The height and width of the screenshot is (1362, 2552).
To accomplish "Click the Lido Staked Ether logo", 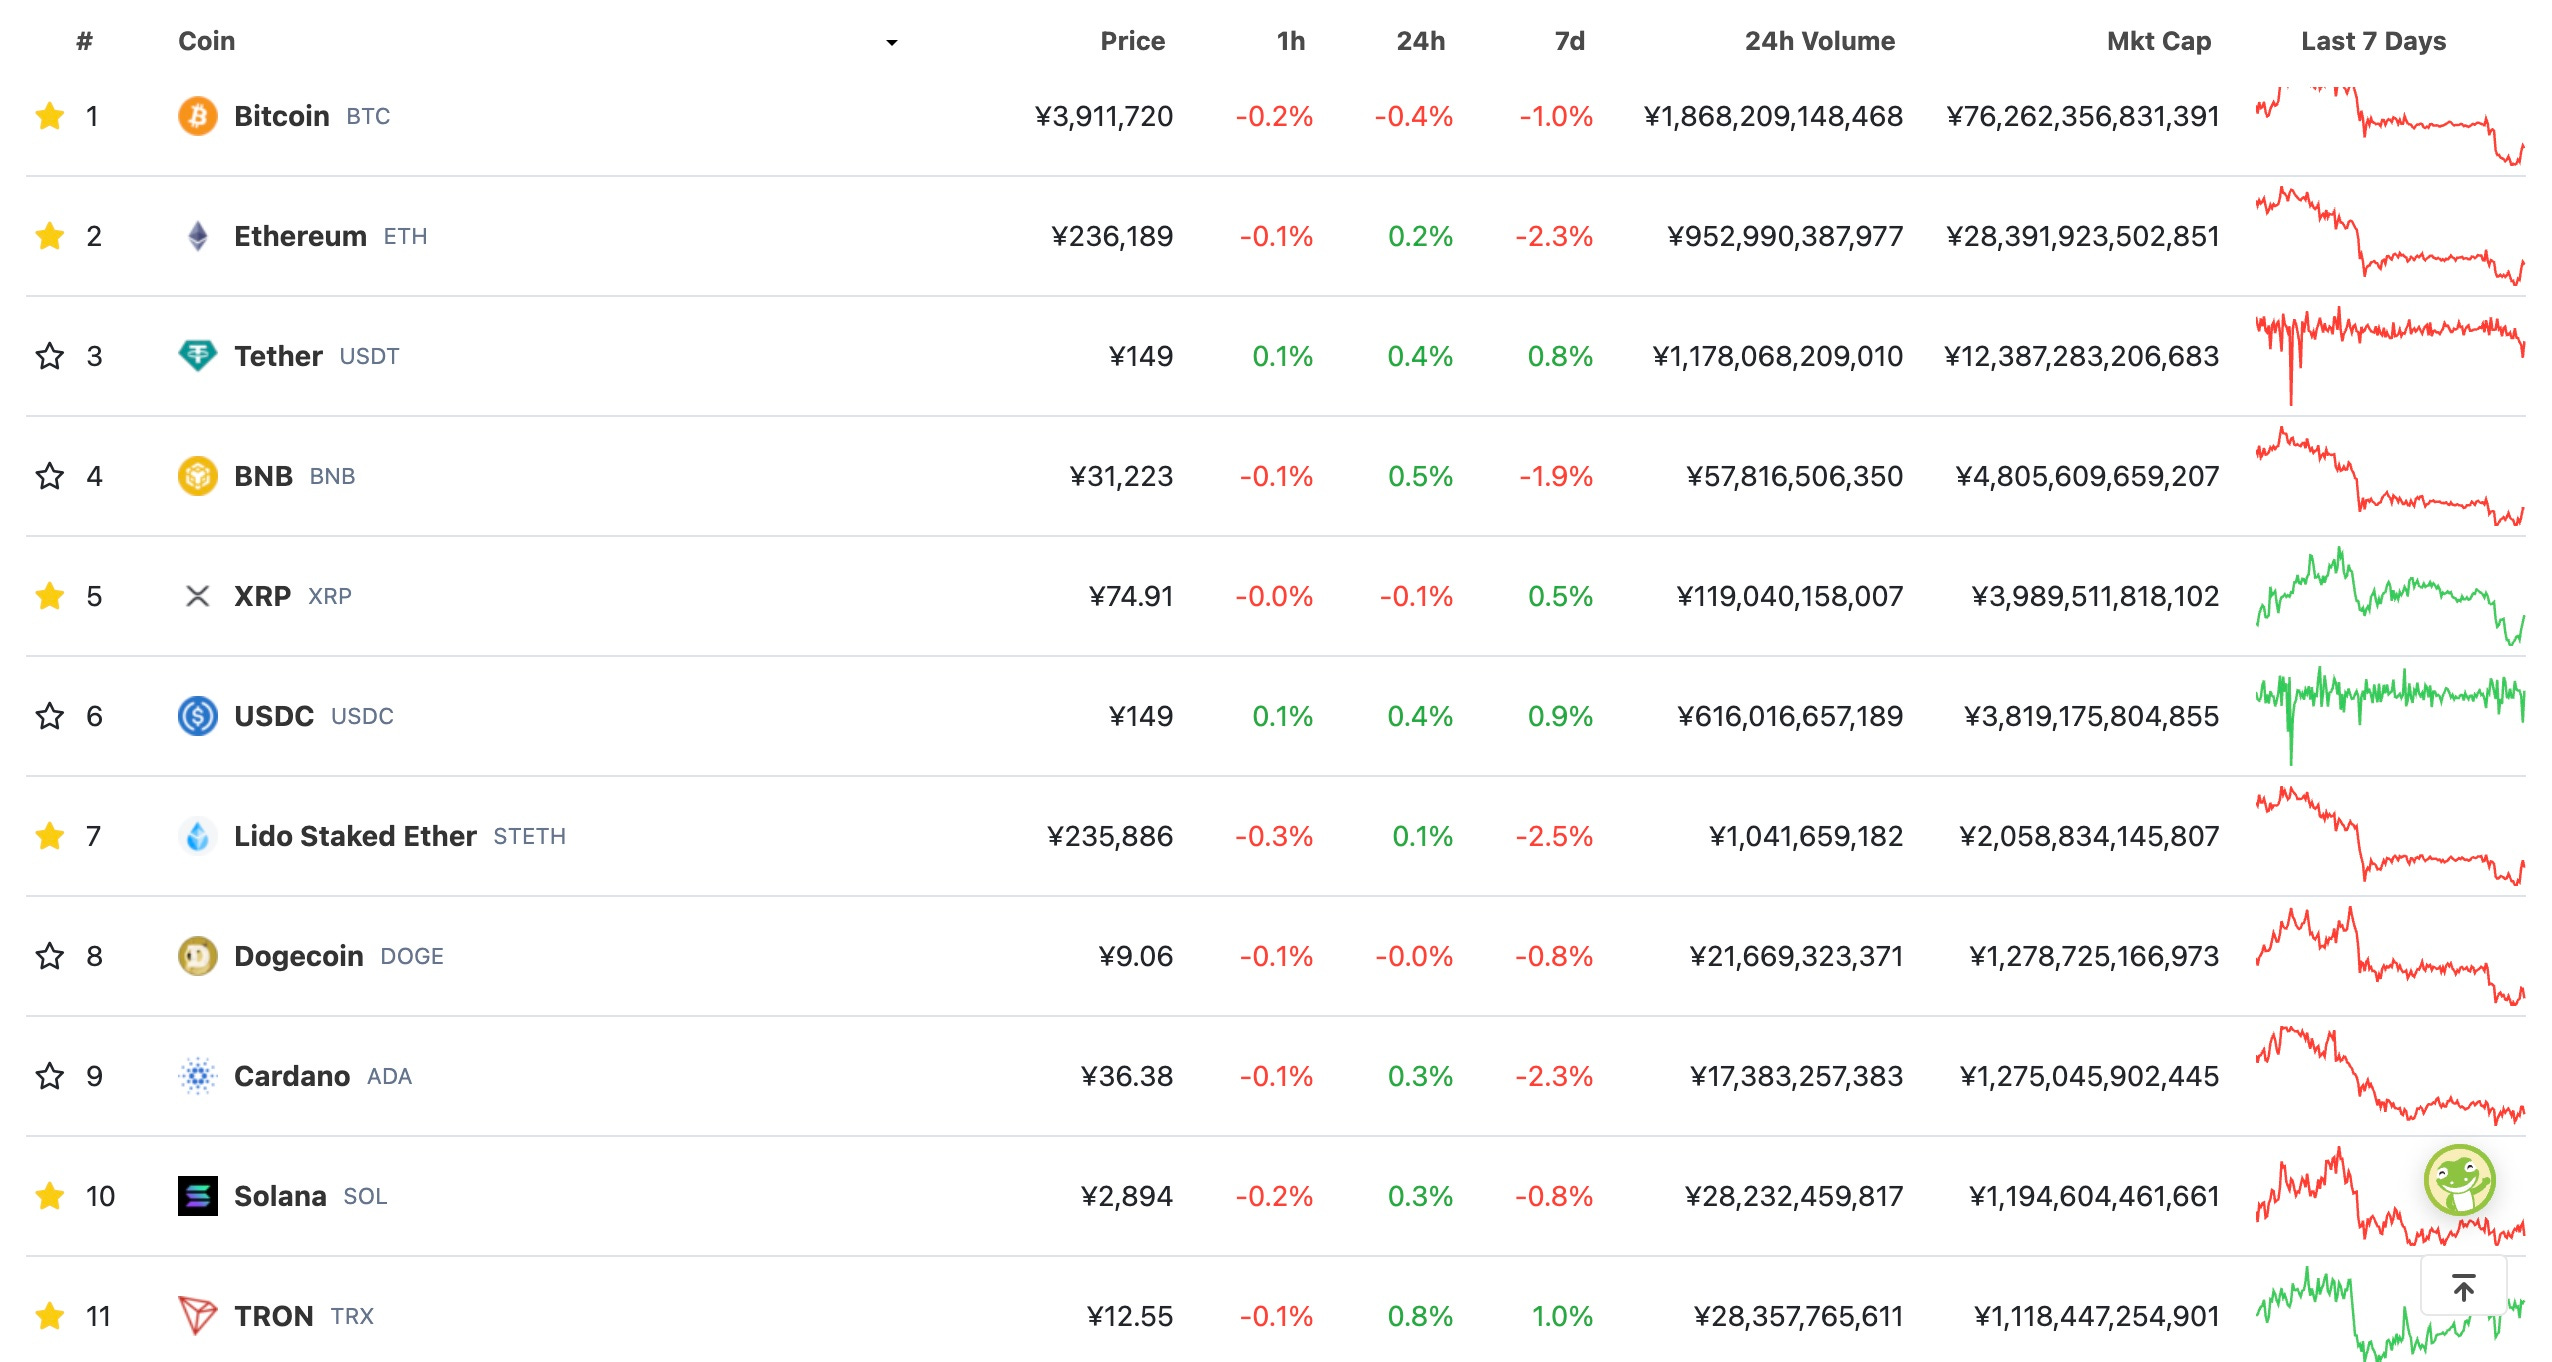I will pyautogui.click(x=198, y=836).
